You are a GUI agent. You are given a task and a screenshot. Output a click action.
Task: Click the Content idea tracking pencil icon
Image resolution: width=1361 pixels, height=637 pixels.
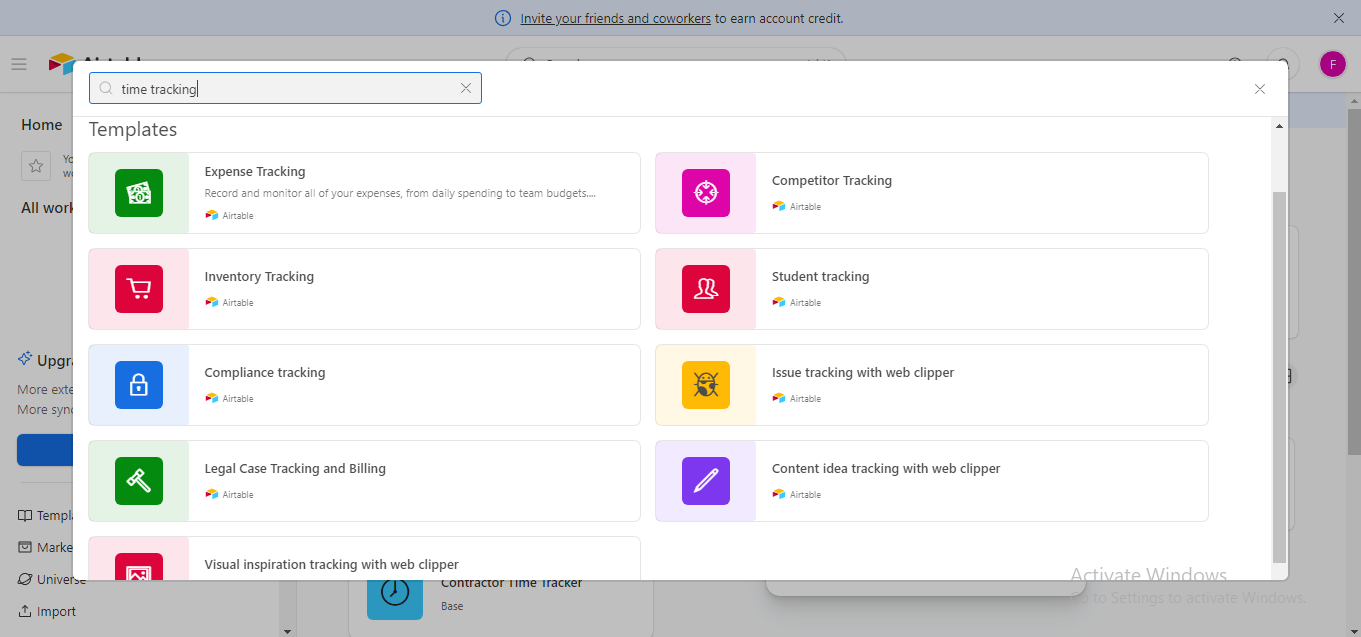[x=705, y=481]
